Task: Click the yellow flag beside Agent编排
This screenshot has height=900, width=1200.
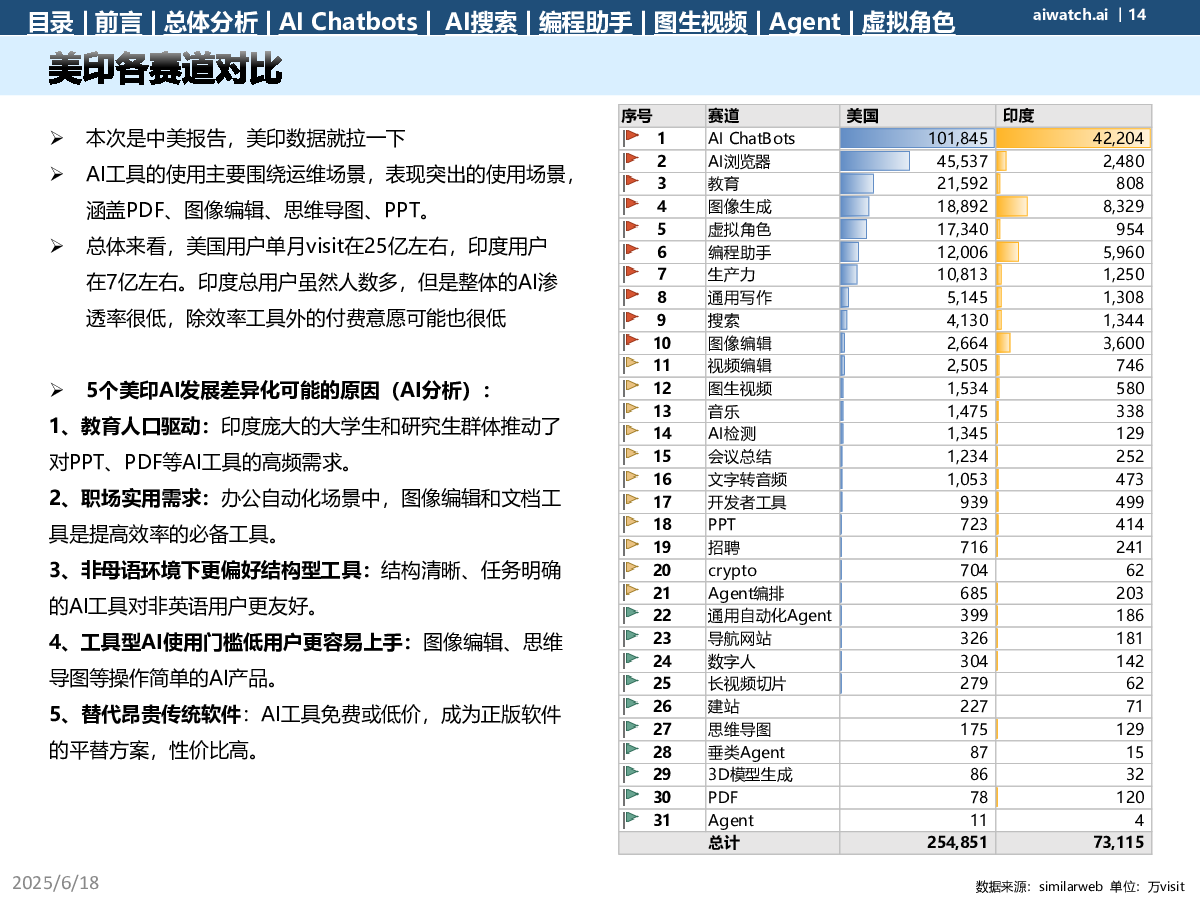Action: tap(631, 593)
